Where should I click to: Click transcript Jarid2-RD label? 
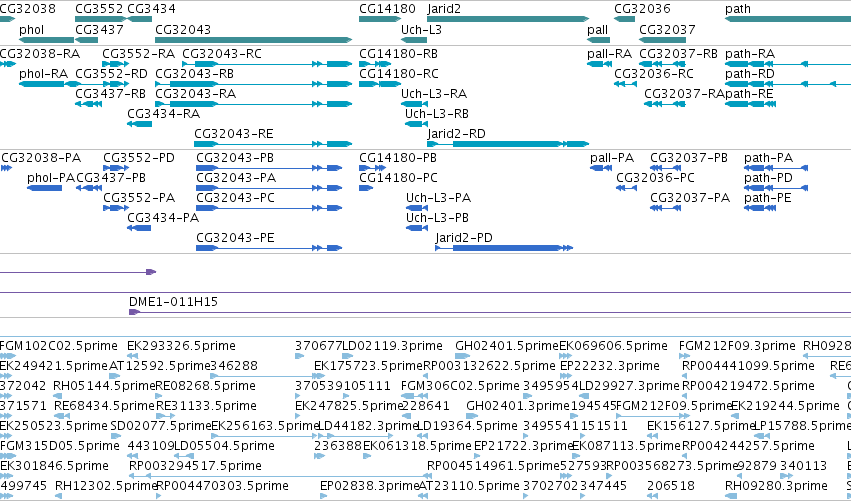click(x=456, y=134)
